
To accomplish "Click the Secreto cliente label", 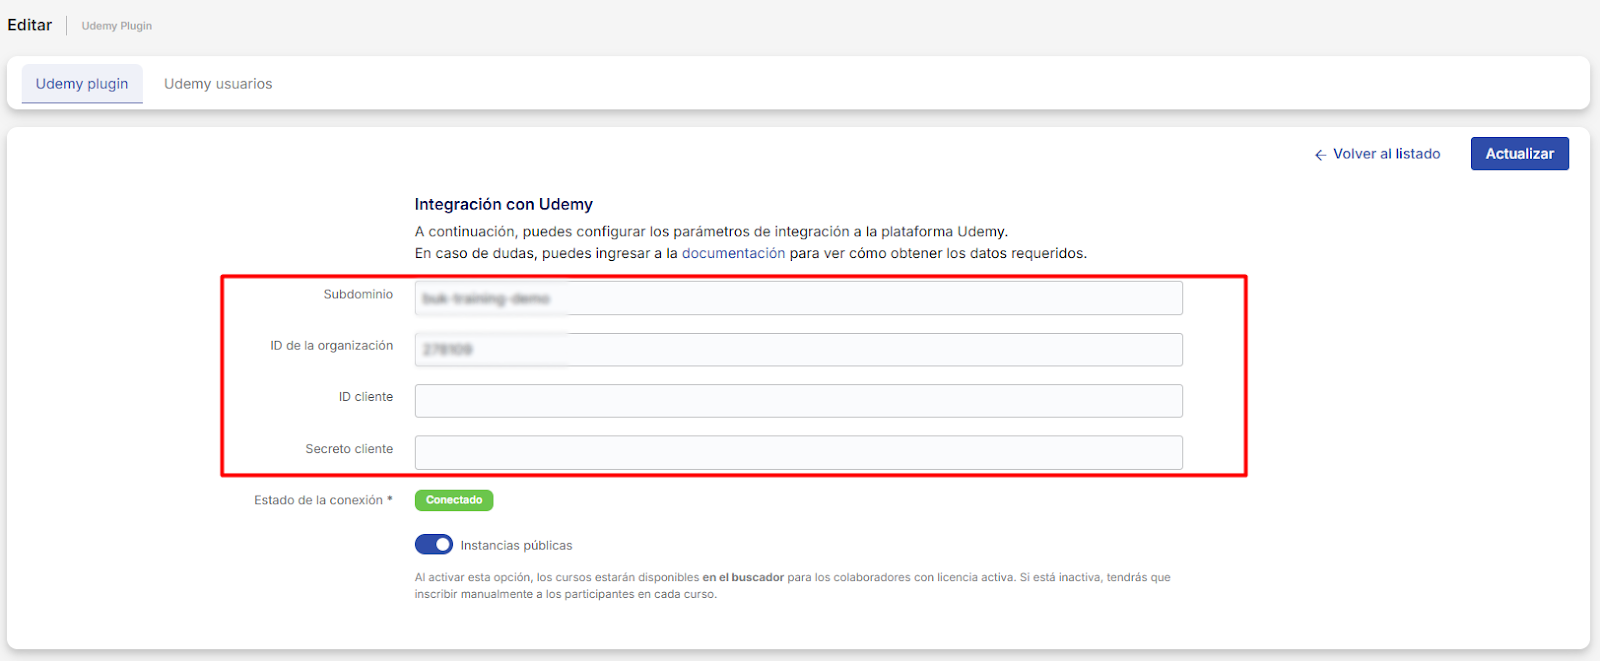I will pyautogui.click(x=349, y=449).
